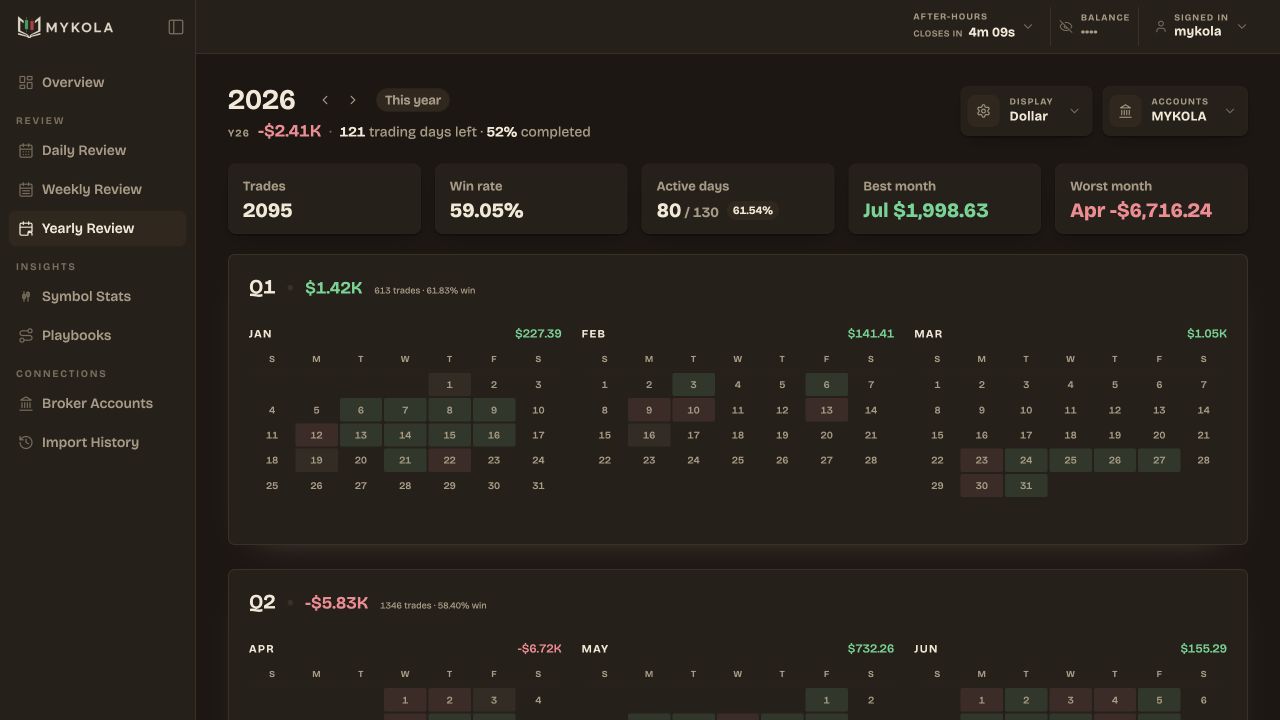Screen dimensions: 1280x720
Task: Click JUN month total $155.29
Action: 1204,649
